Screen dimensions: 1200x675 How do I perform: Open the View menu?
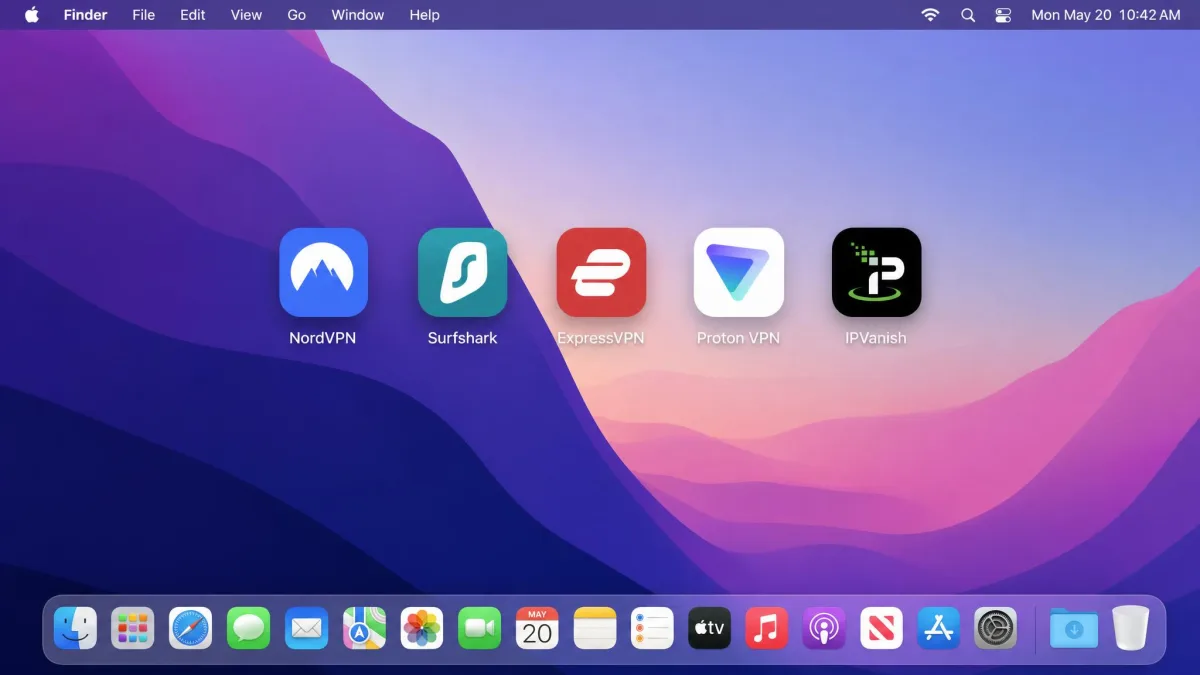tap(246, 15)
